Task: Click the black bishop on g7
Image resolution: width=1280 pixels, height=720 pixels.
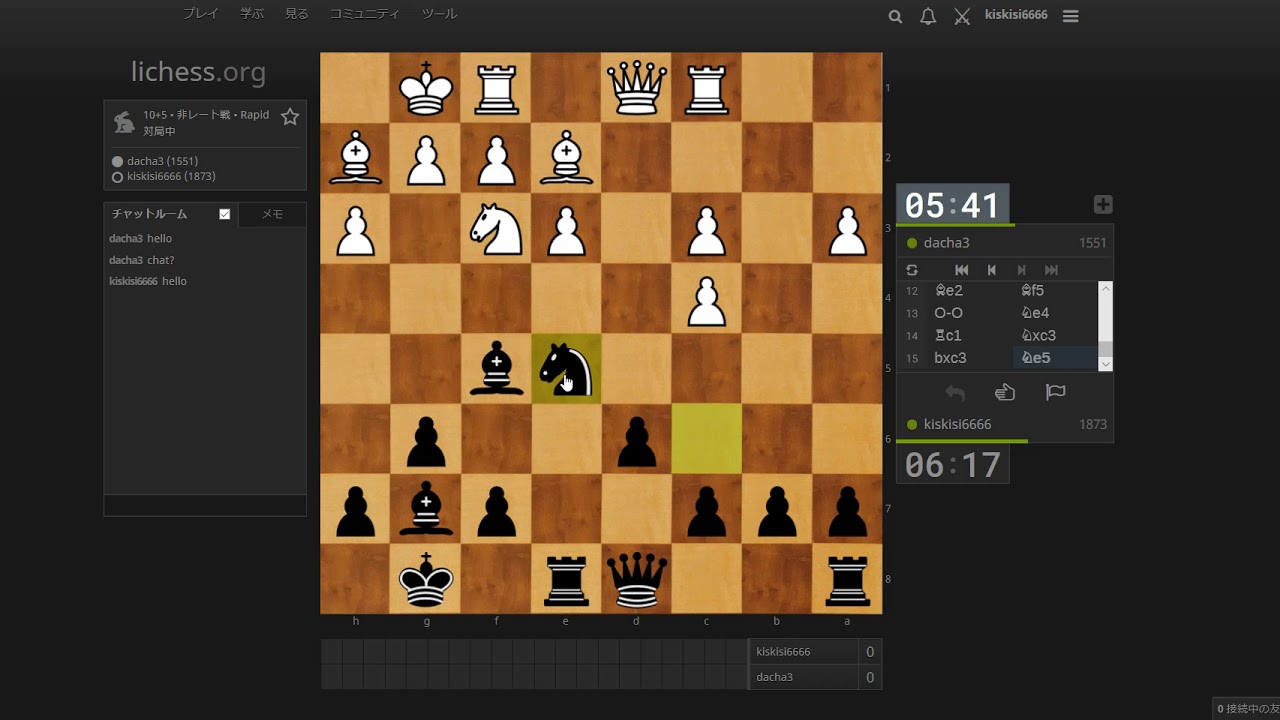Action: pos(426,509)
